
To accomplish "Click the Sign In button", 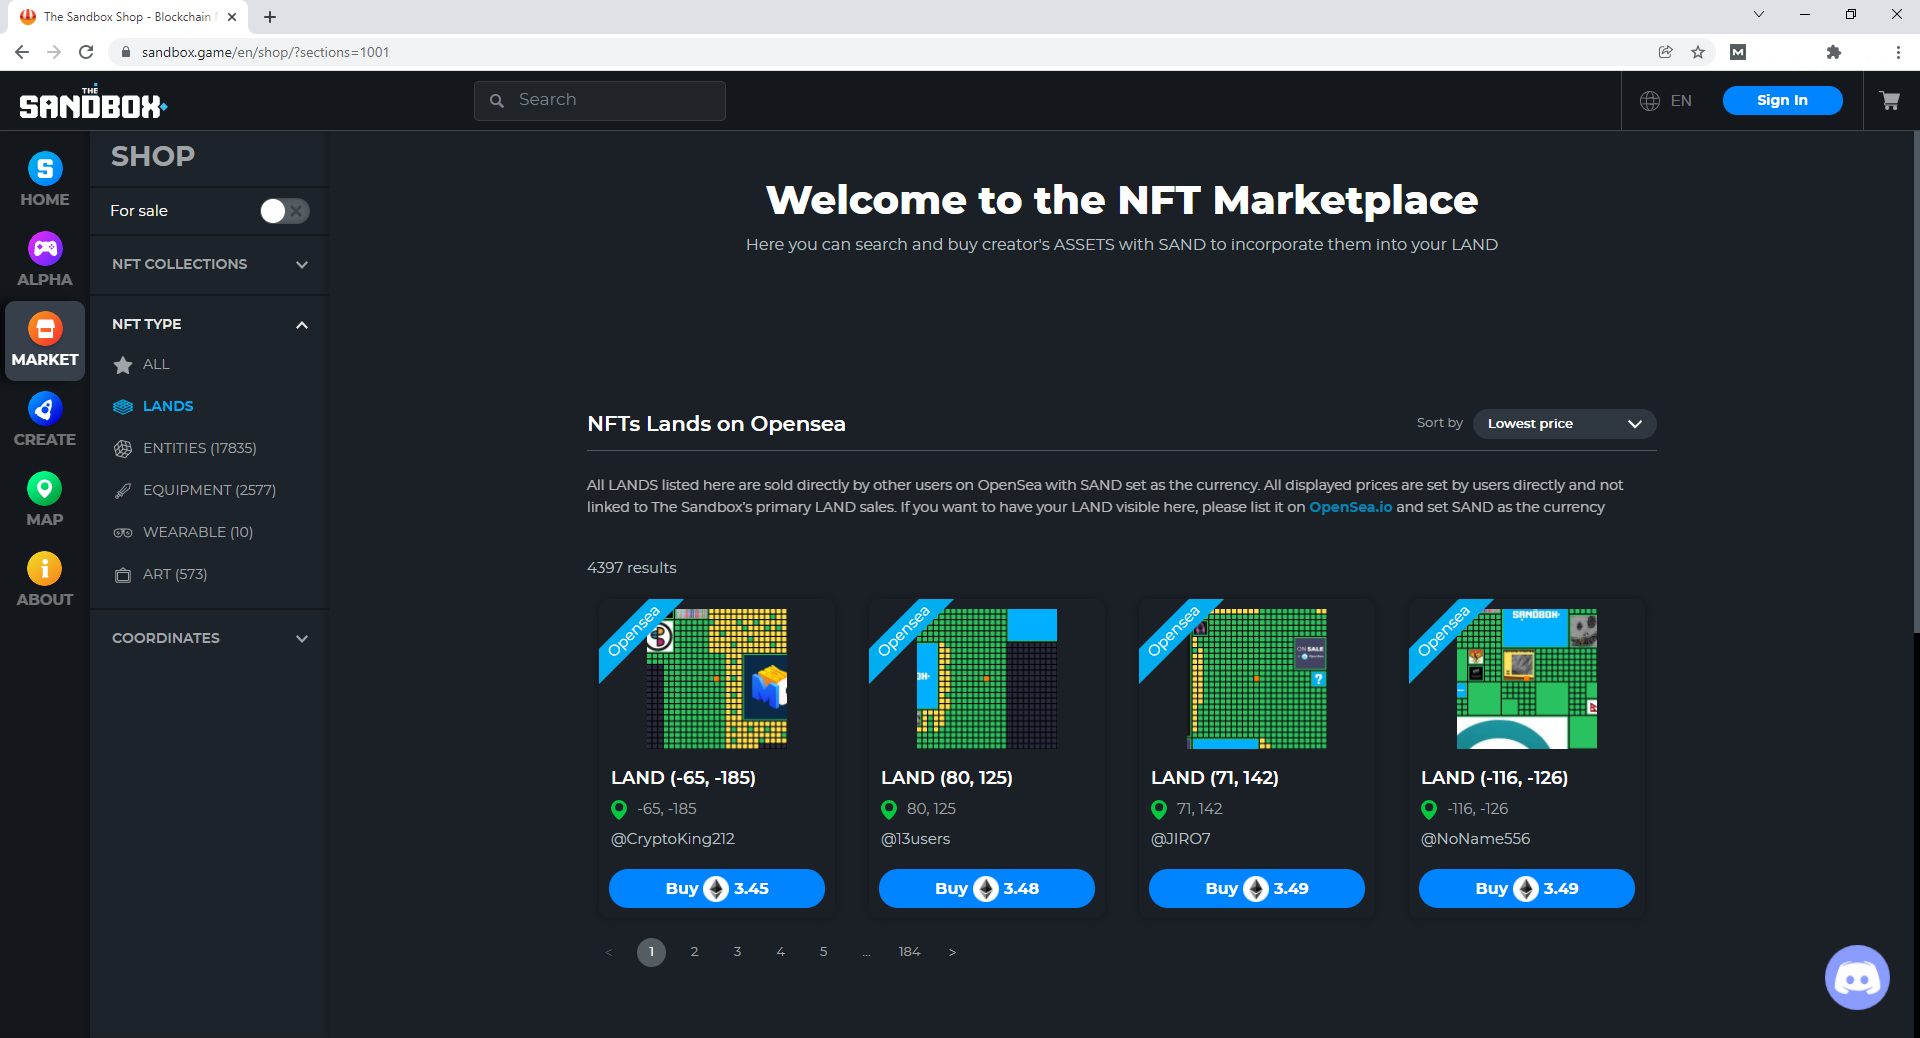I will pos(1782,100).
